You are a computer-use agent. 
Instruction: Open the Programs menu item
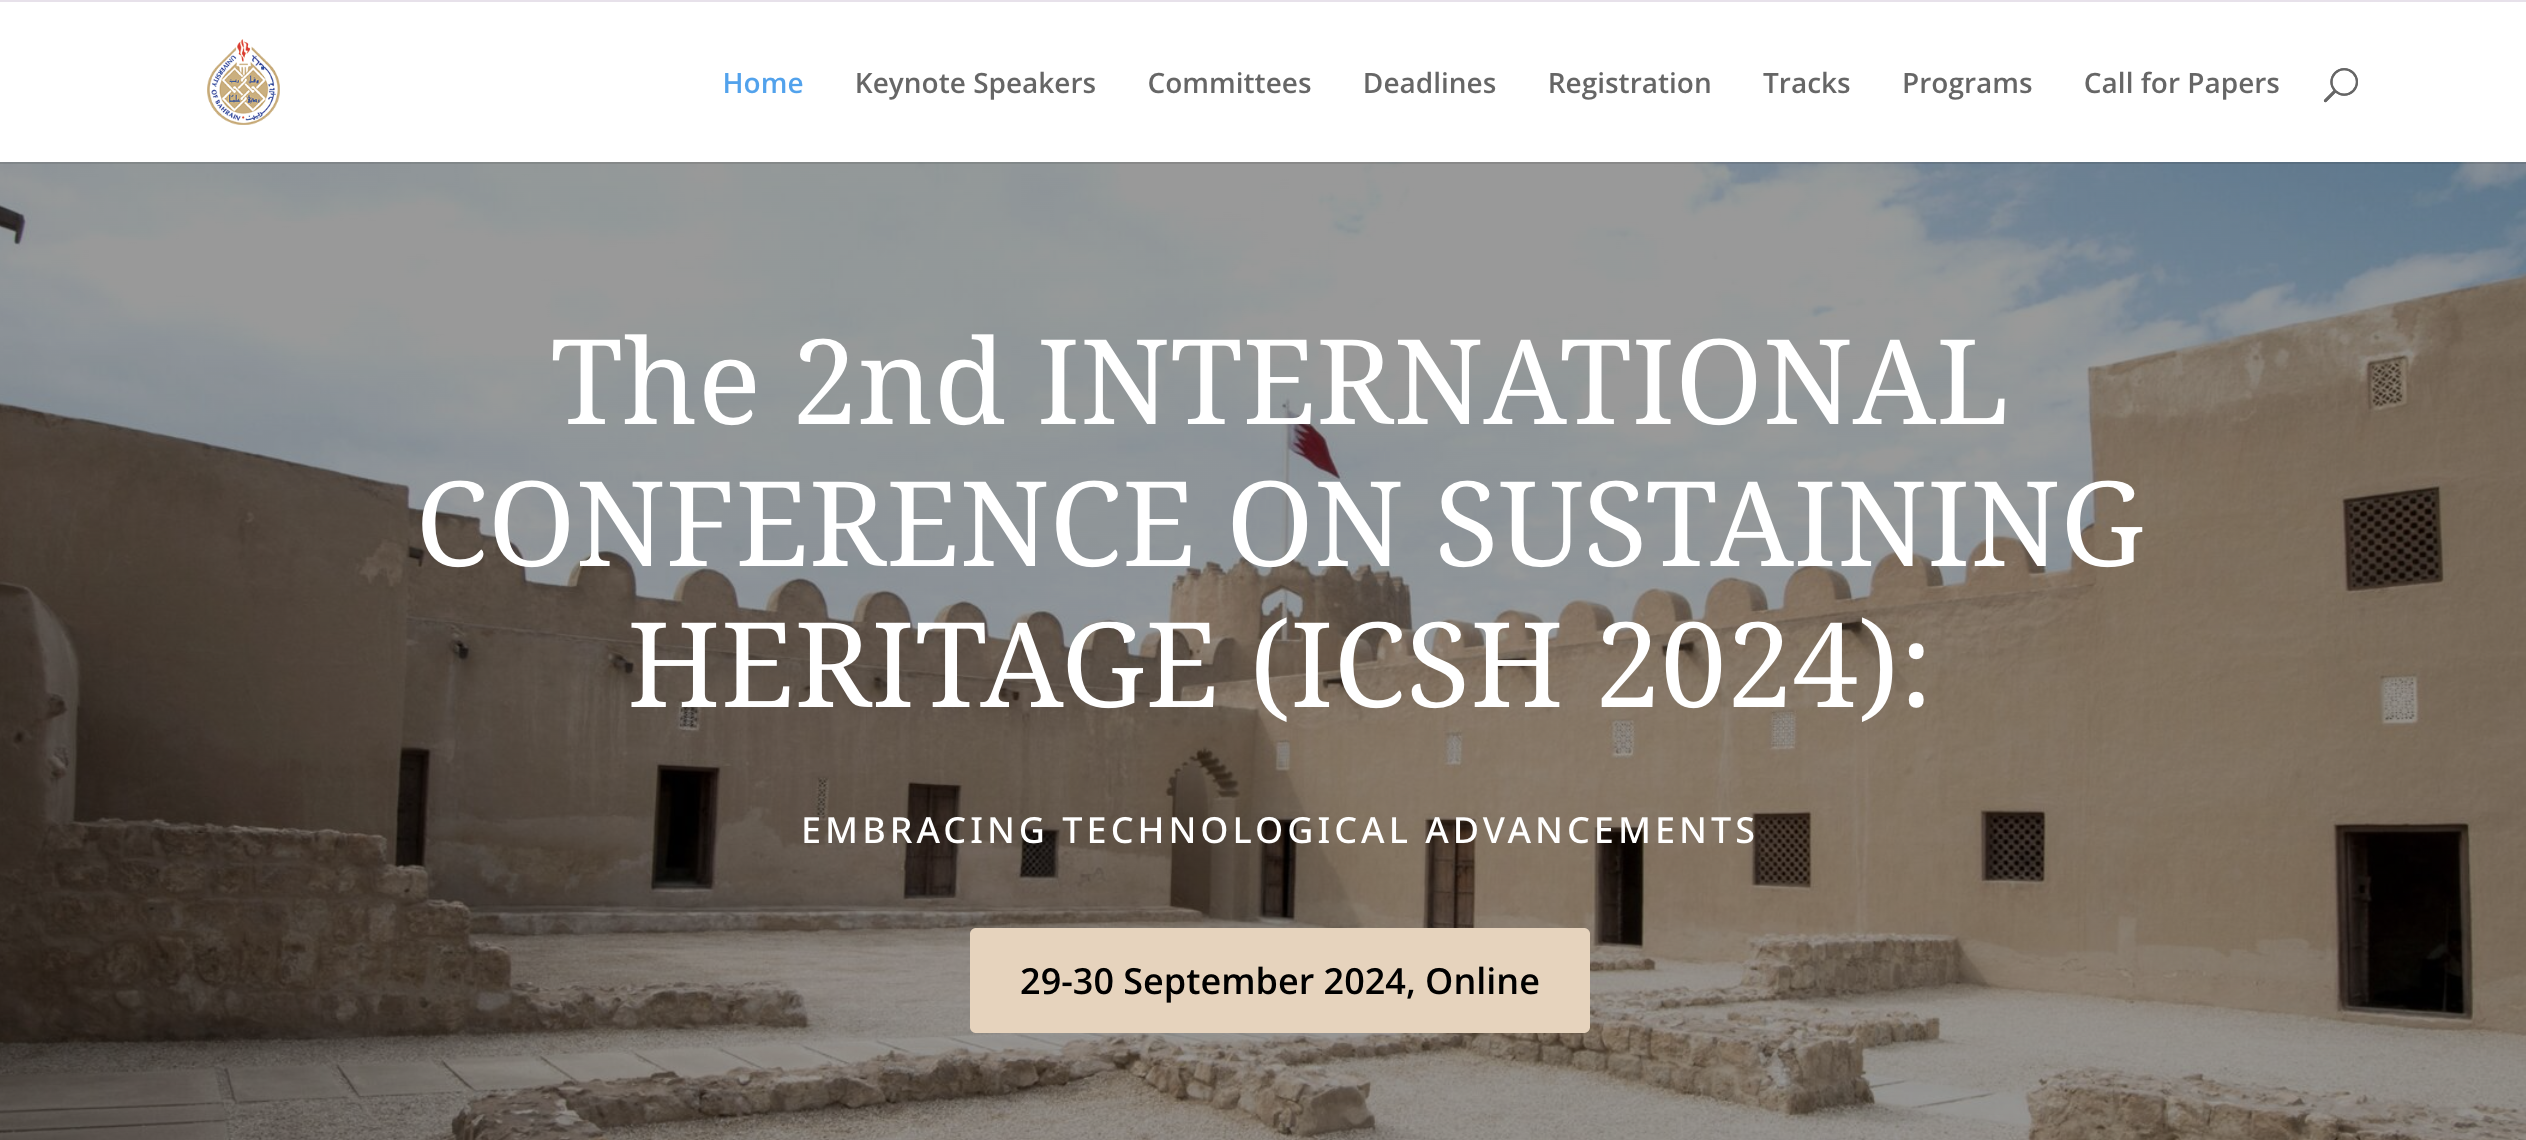[1966, 83]
